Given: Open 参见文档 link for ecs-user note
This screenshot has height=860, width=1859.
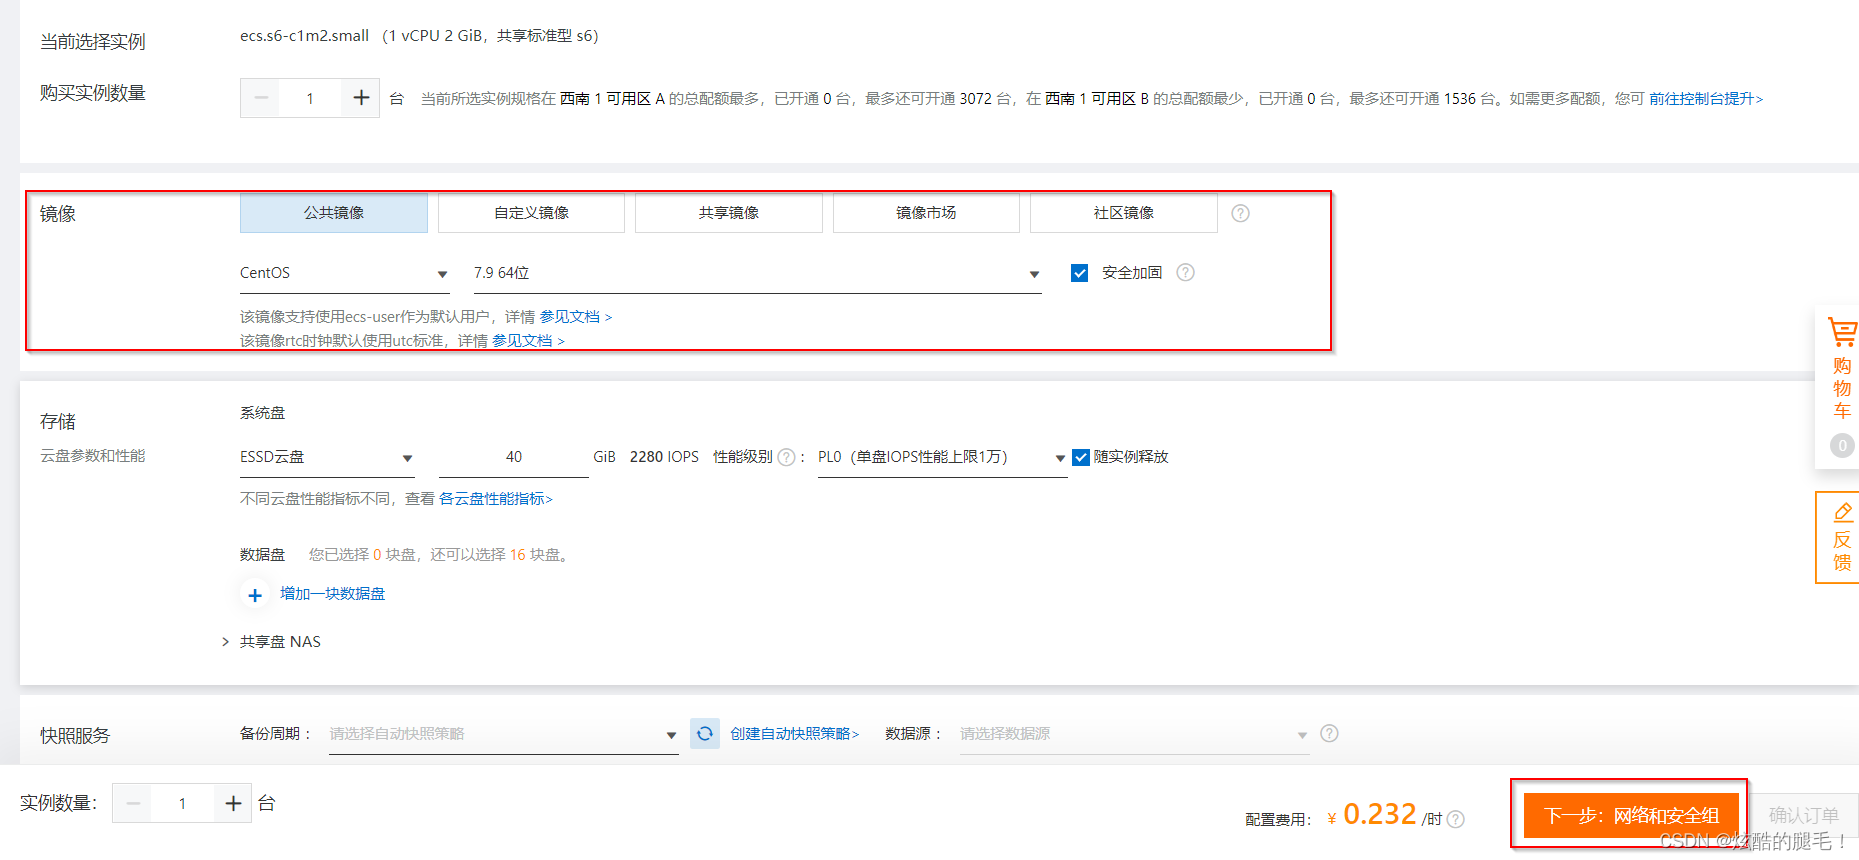Looking at the screenshot, I should (575, 317).
